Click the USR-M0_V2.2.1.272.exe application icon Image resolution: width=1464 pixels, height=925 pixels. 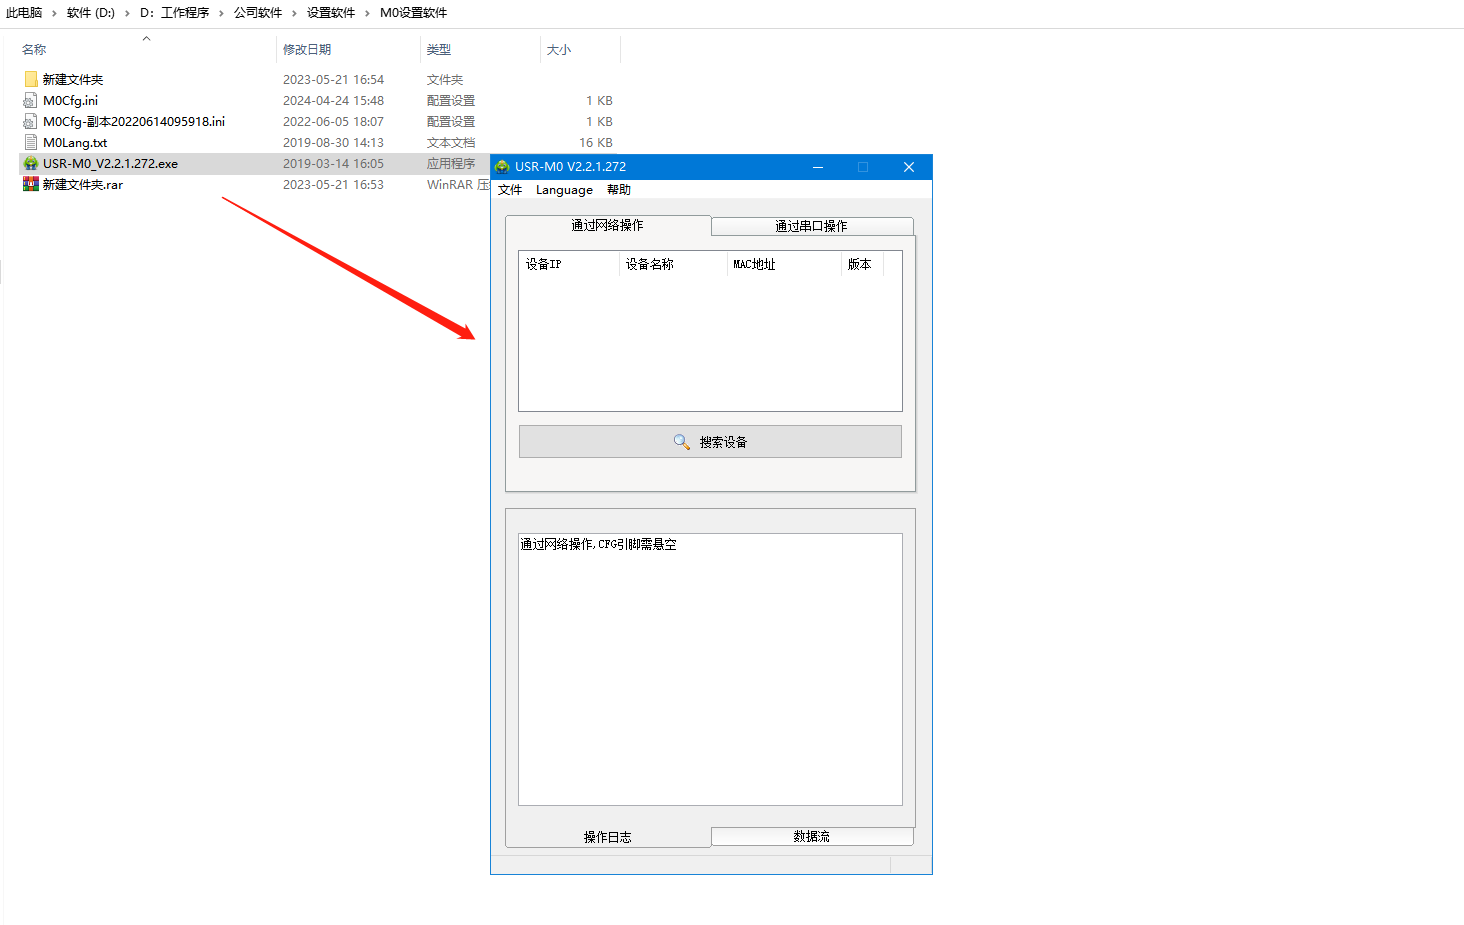pos(31,163)
